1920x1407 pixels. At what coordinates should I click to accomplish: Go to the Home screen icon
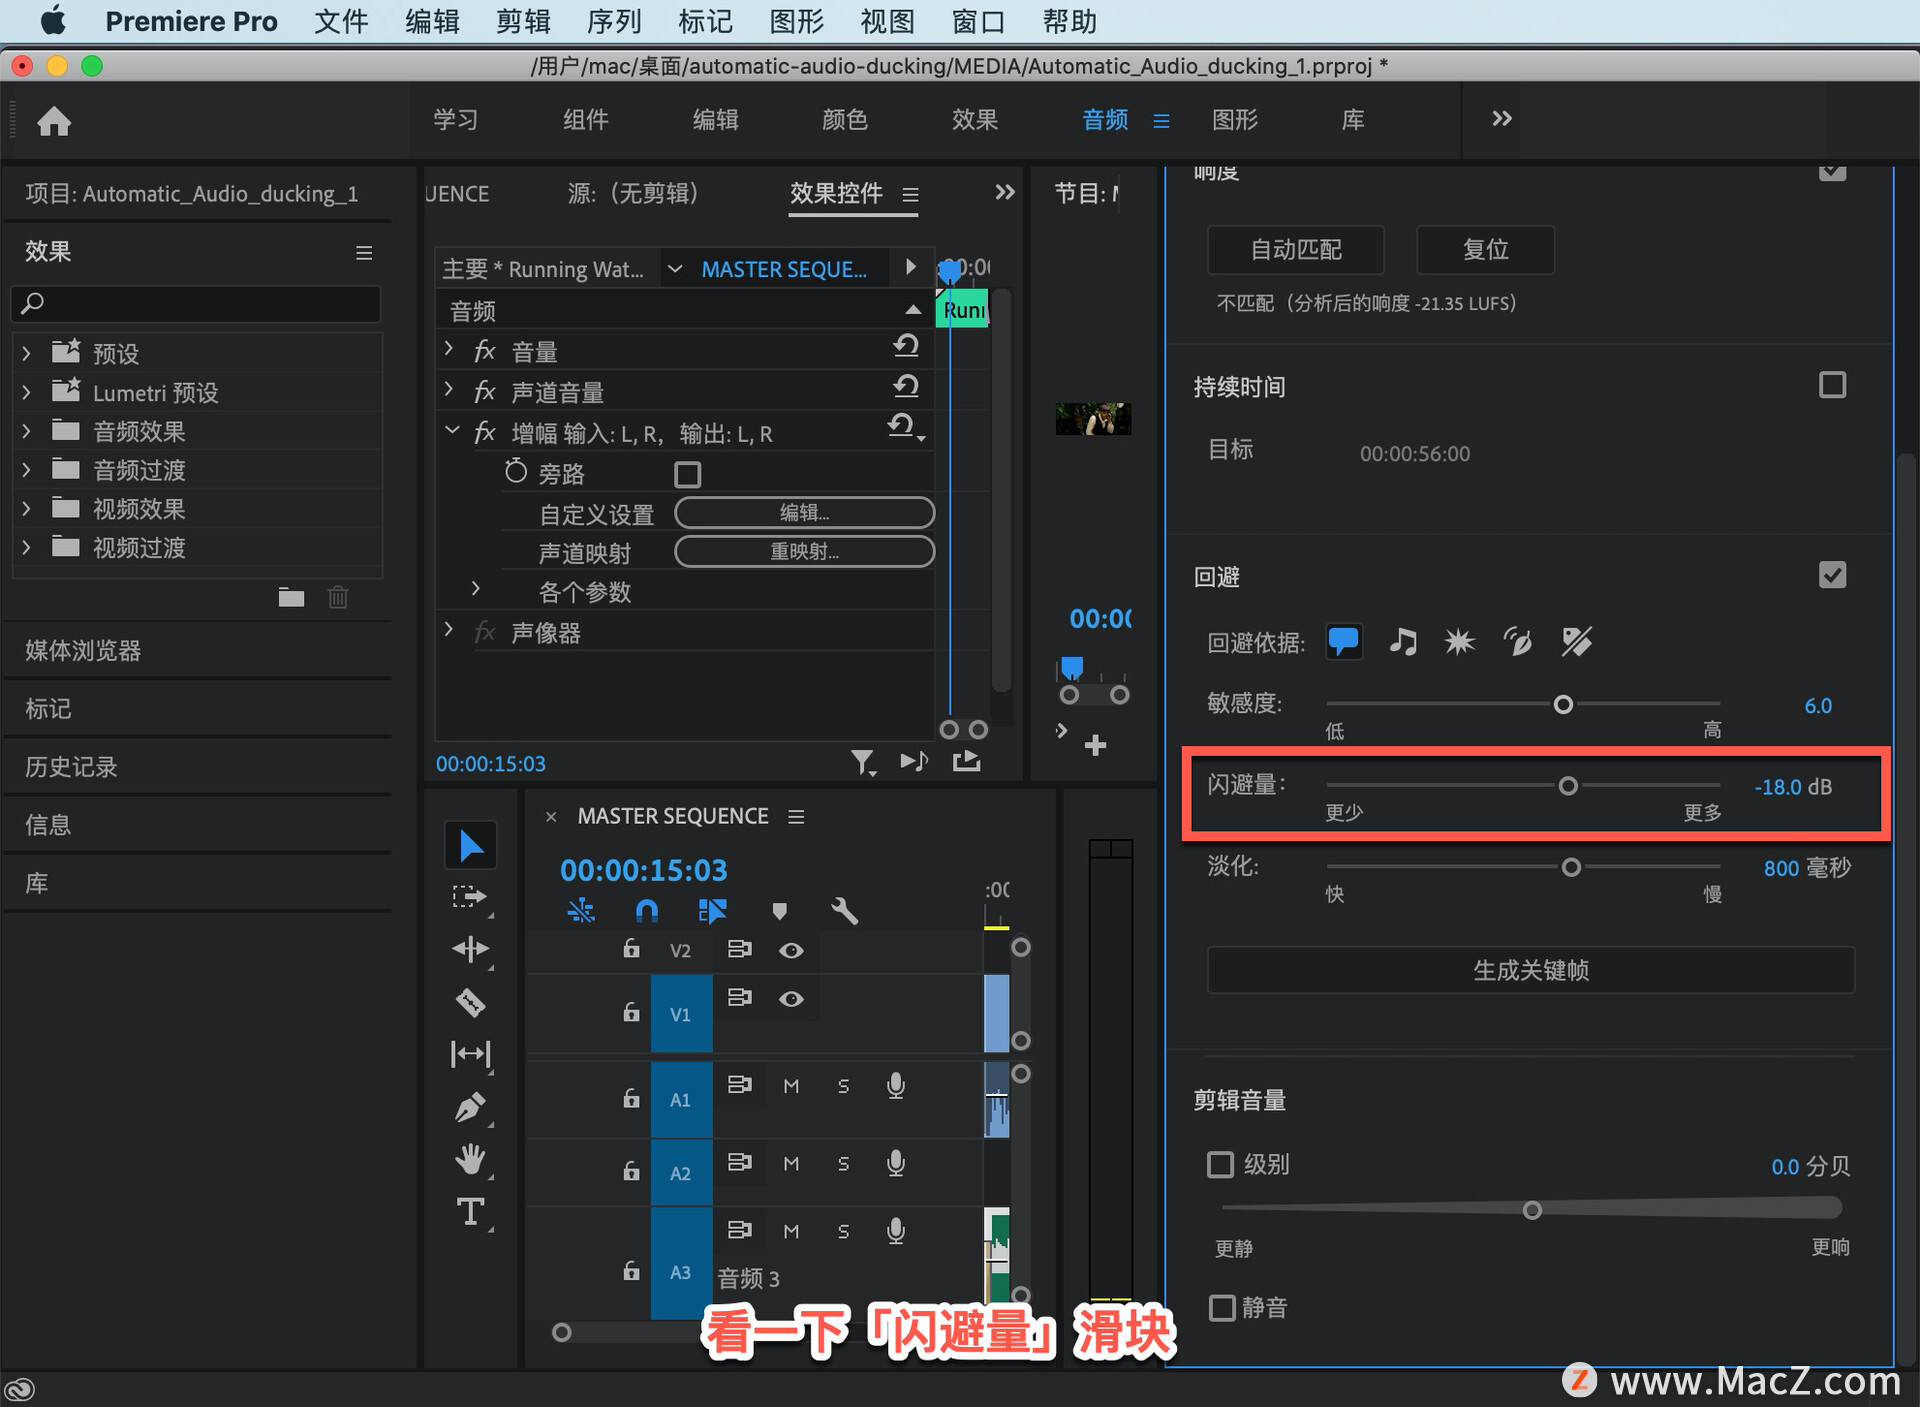(x=54, y=121)
